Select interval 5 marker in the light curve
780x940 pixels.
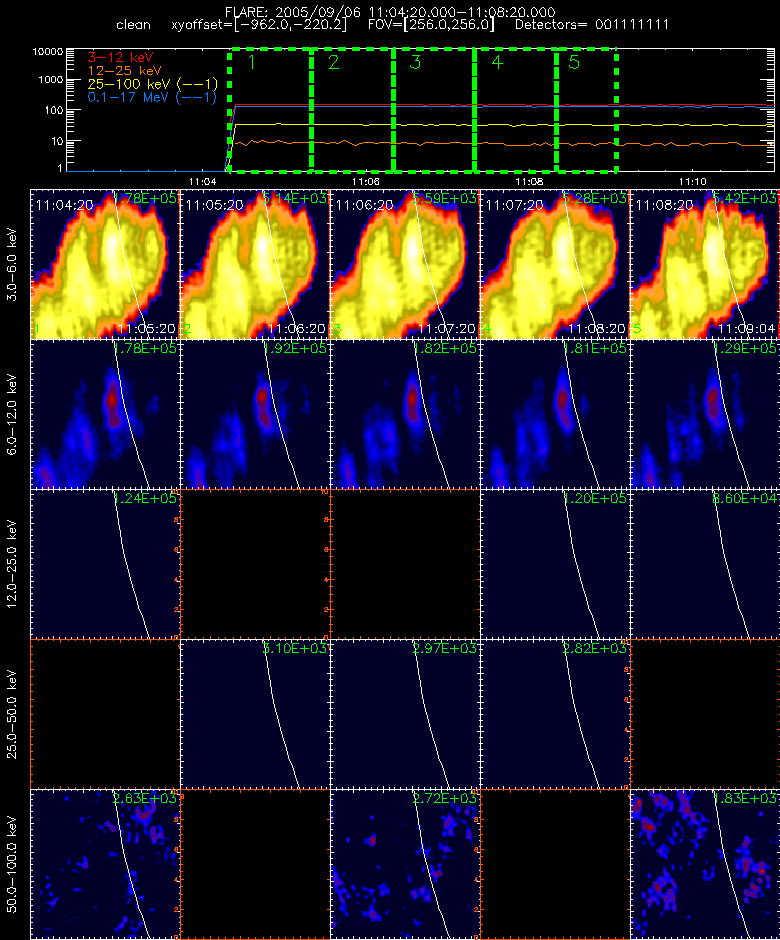(x=574, y=62)
